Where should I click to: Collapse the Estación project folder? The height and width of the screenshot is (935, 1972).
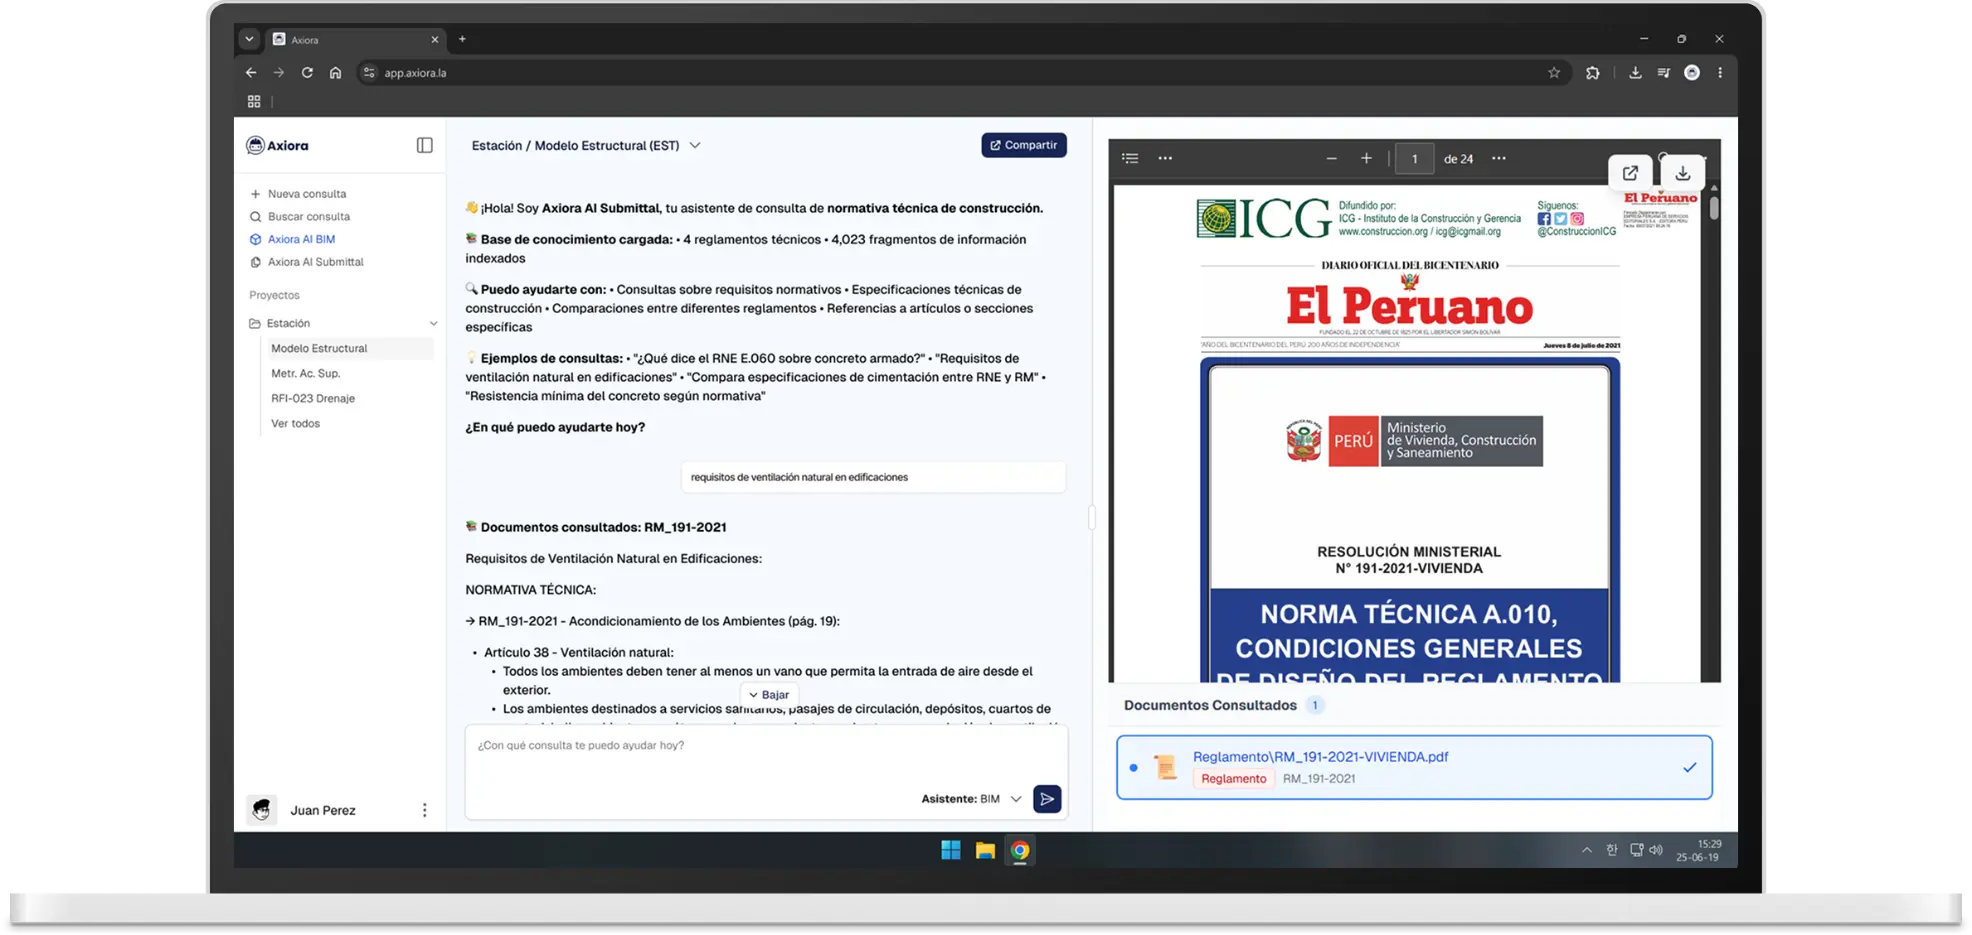433,324
